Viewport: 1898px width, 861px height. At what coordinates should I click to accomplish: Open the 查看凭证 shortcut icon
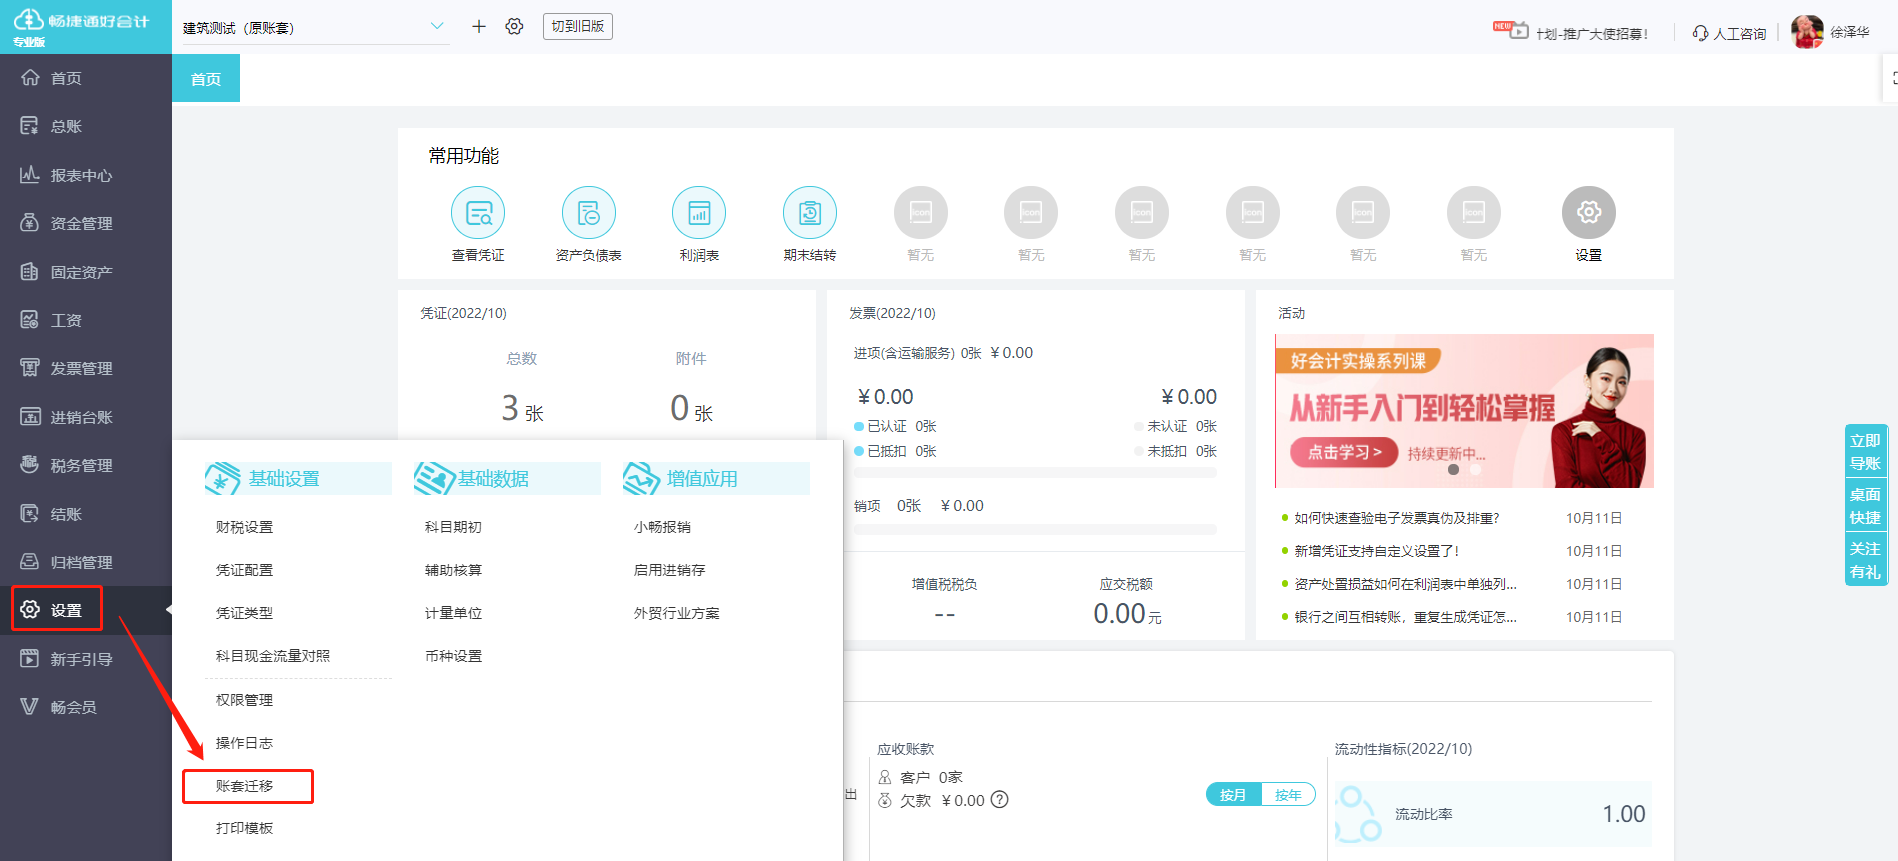click(x=478, y=213)
